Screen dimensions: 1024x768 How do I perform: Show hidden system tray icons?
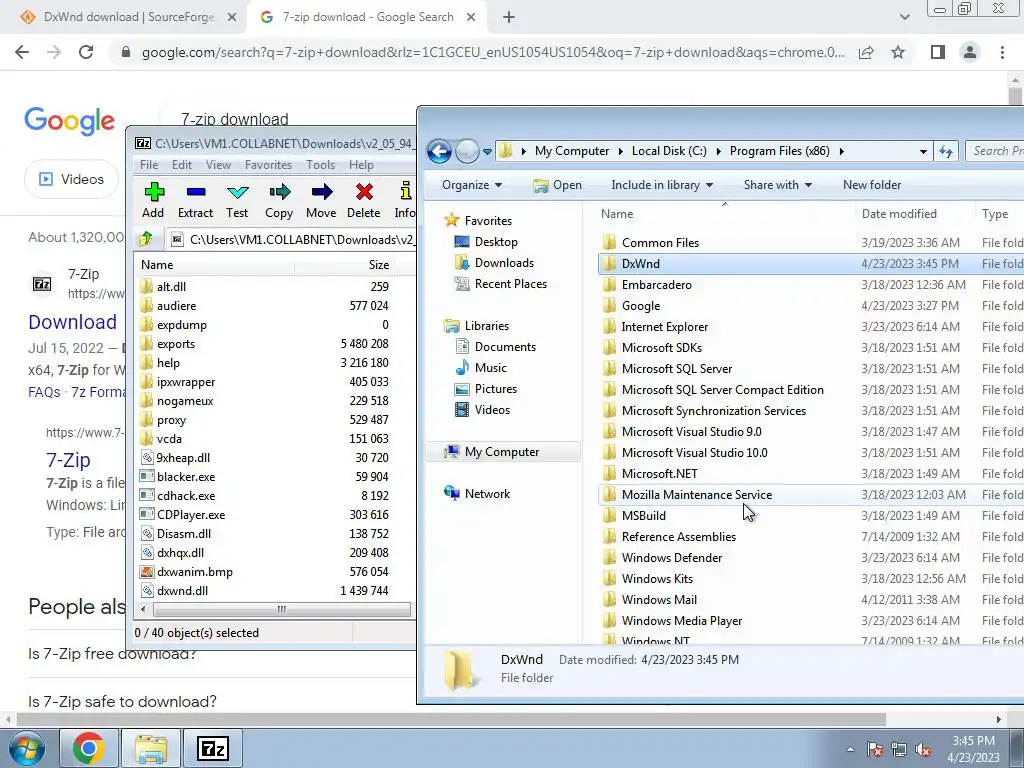pos(850,750)
